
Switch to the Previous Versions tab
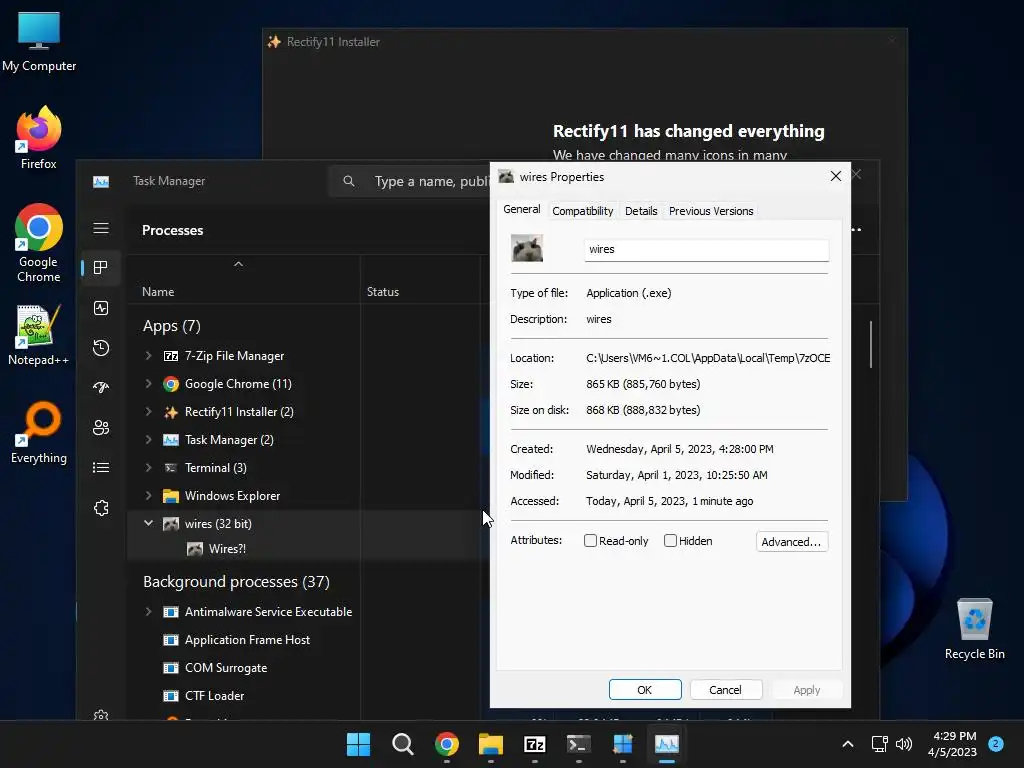pyautogui.click(x=711, y=211)
